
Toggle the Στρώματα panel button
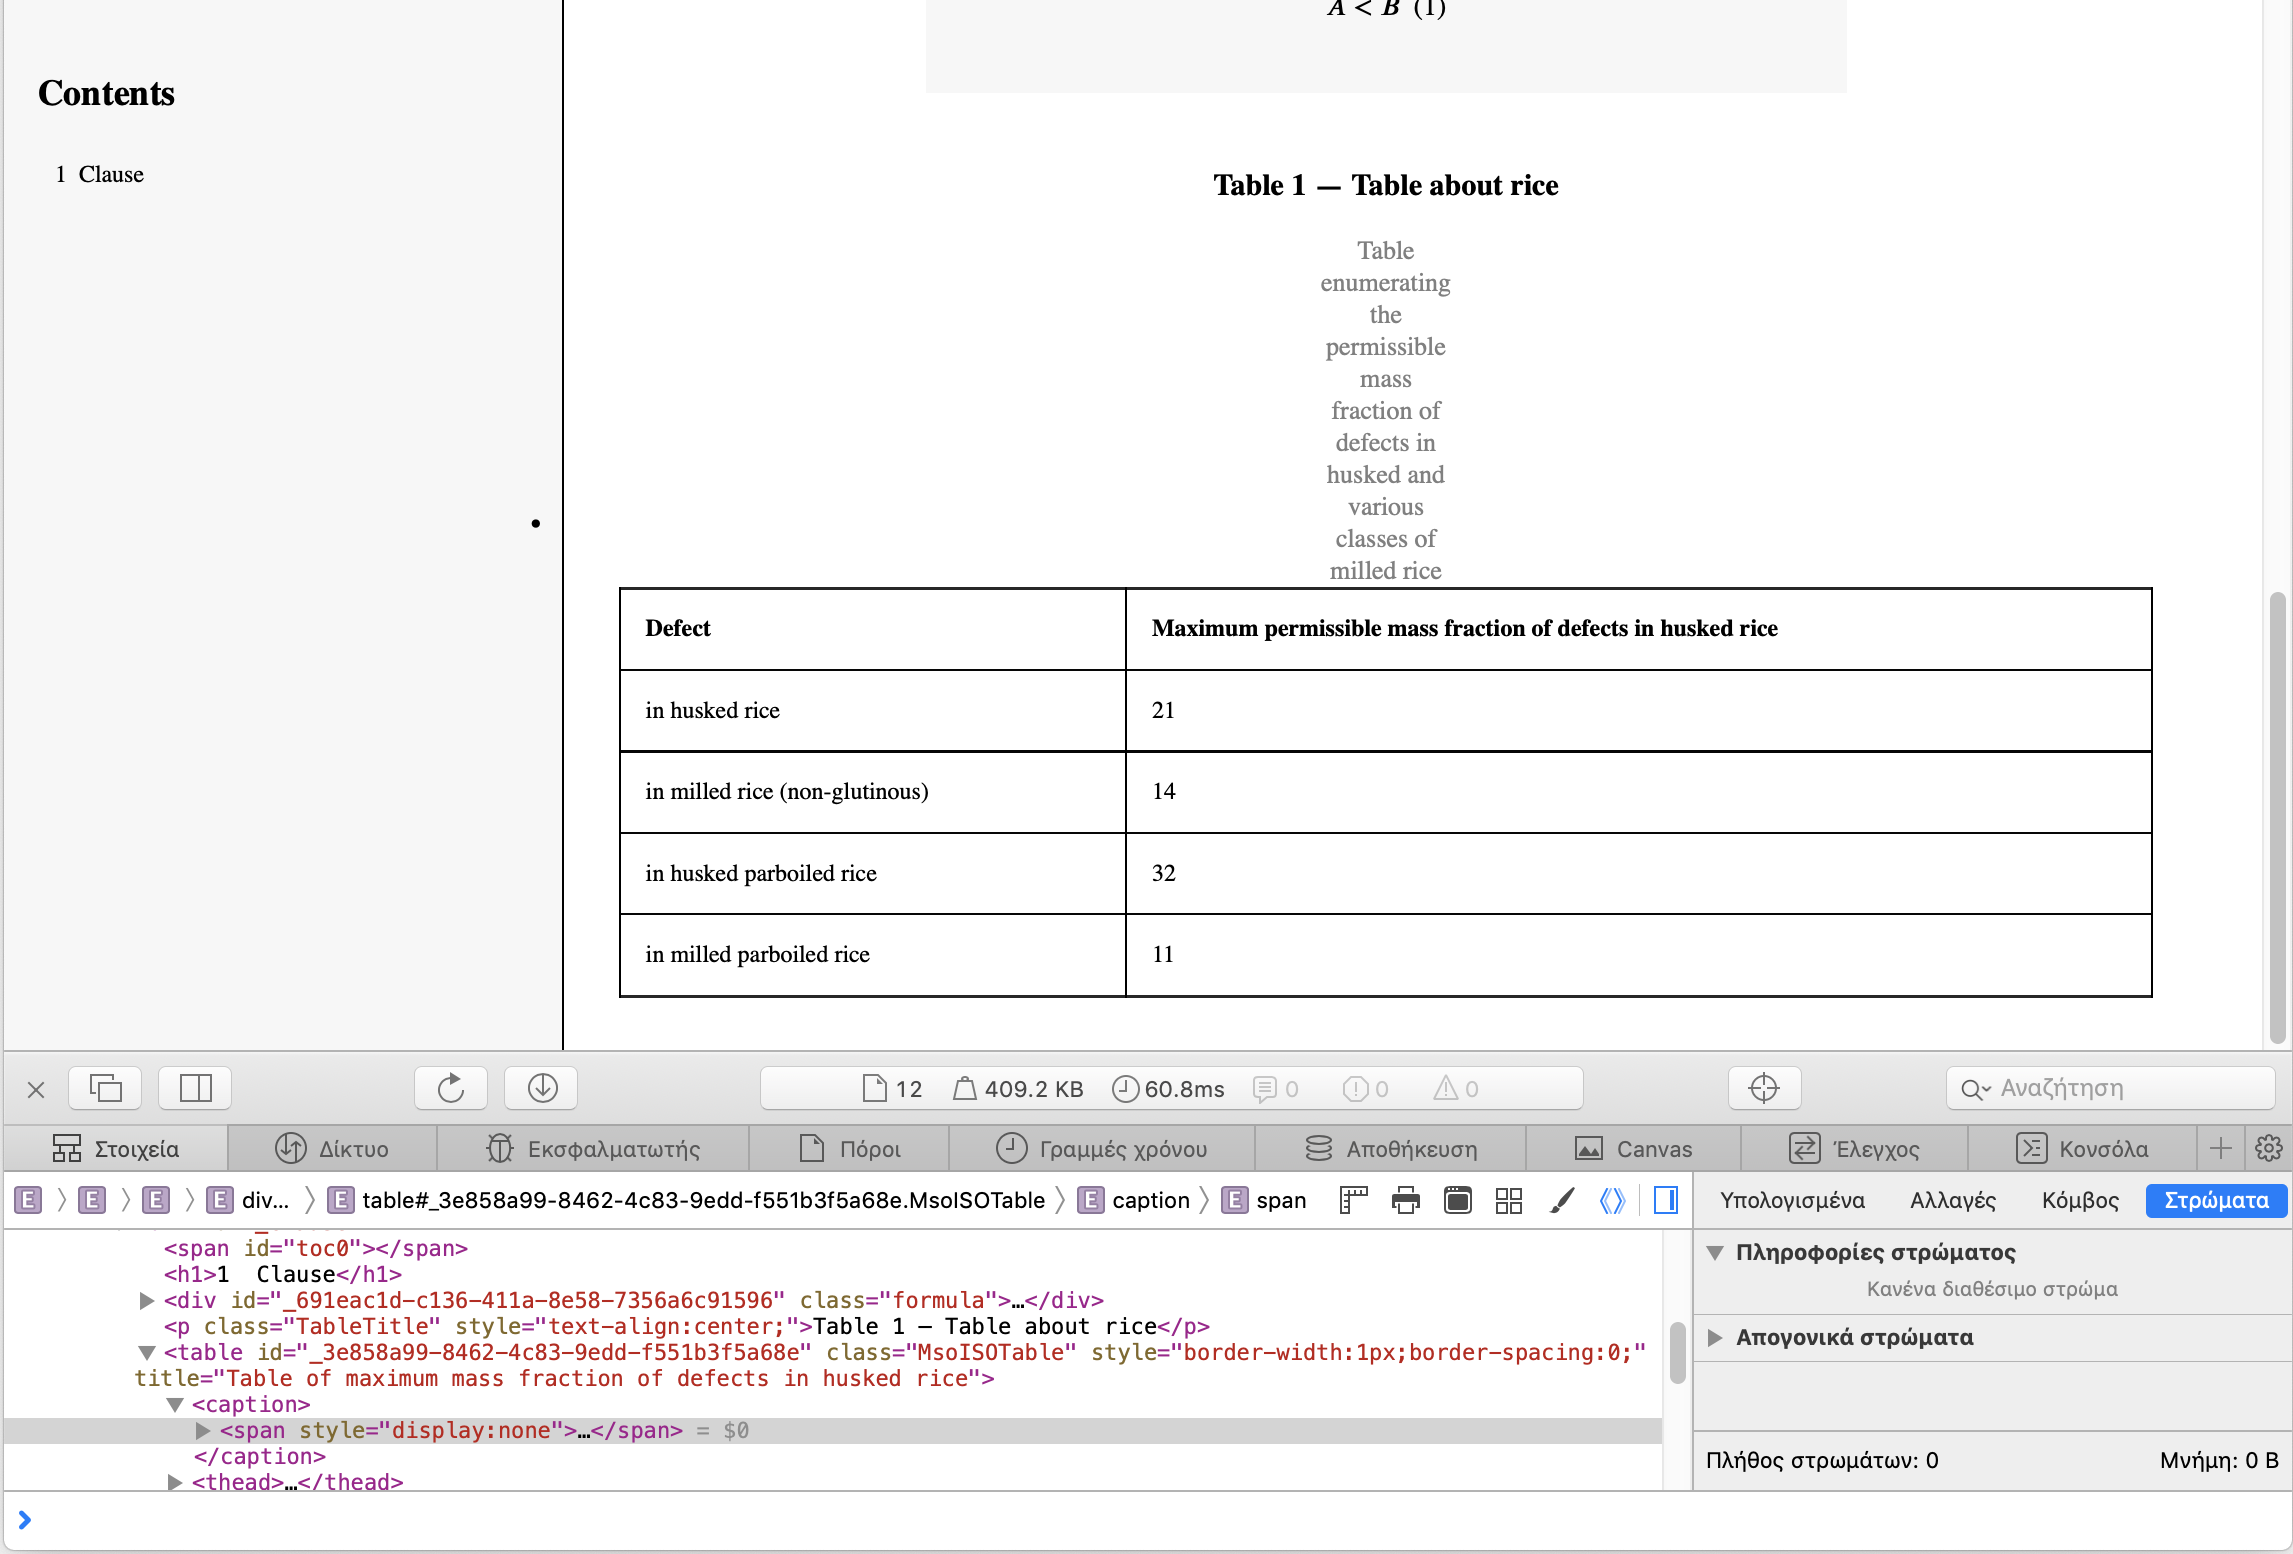point(2218,1200)
